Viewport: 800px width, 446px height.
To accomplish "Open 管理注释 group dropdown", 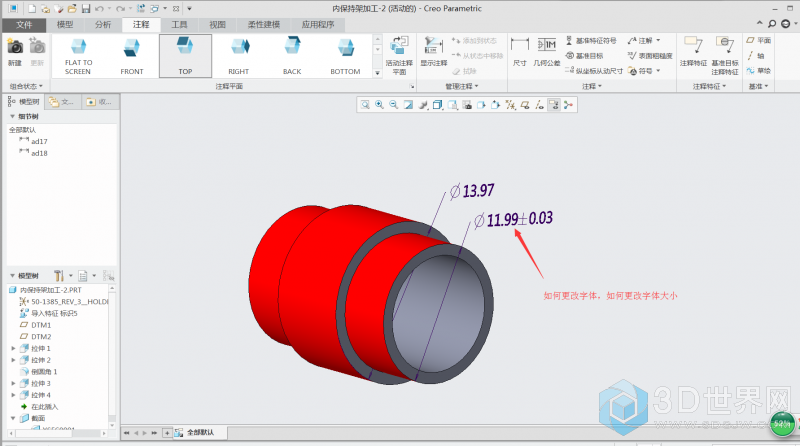I will coord(462,86).
